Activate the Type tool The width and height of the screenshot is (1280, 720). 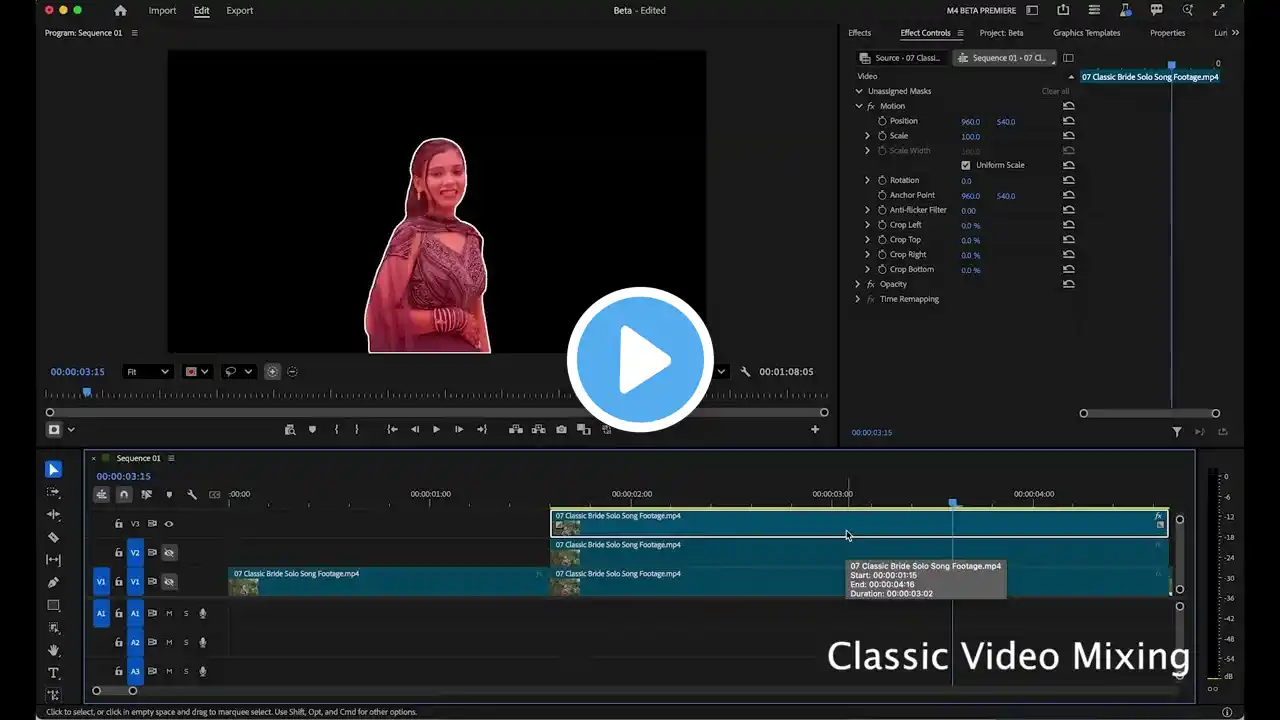point(54,673)
